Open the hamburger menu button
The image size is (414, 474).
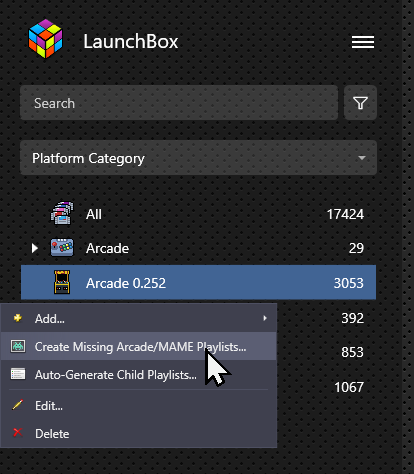point(363,42)
